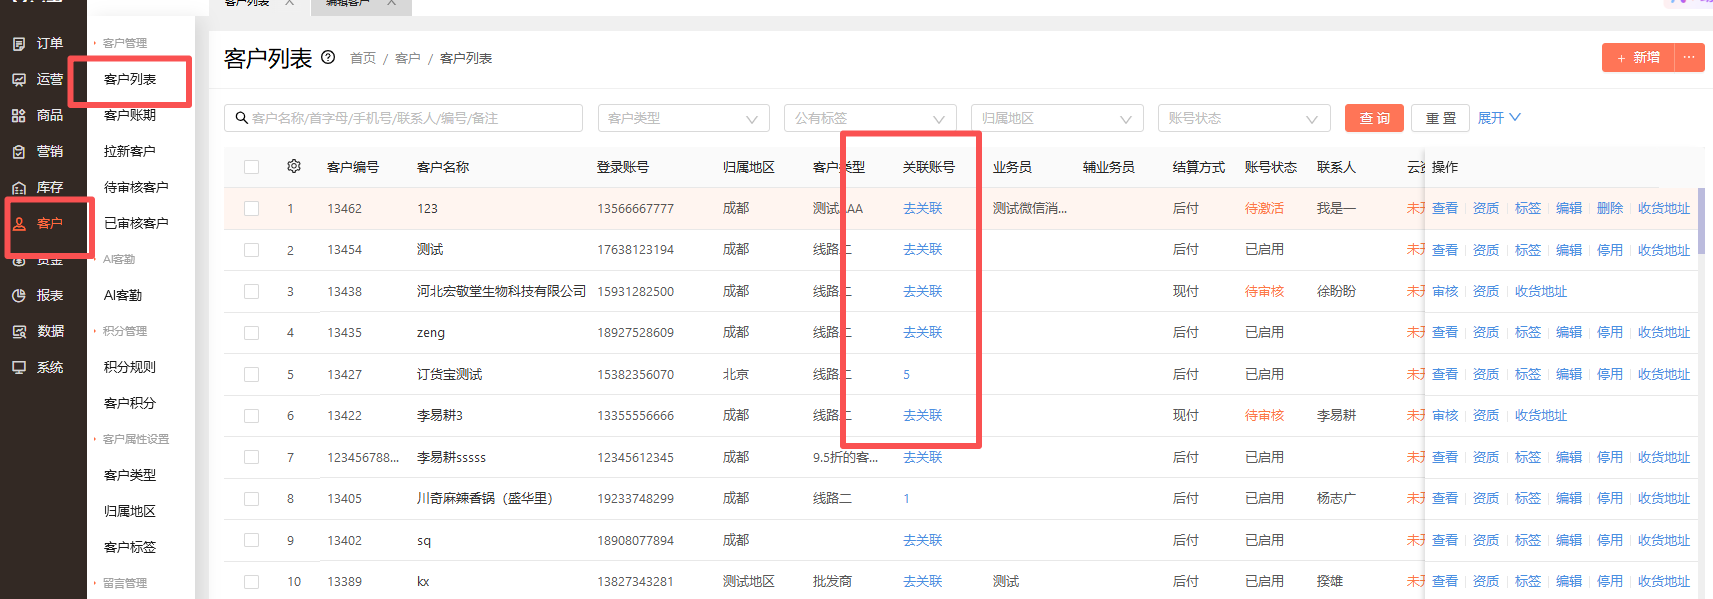Click the vertical table scrollbar

[x=1701, y=220]
